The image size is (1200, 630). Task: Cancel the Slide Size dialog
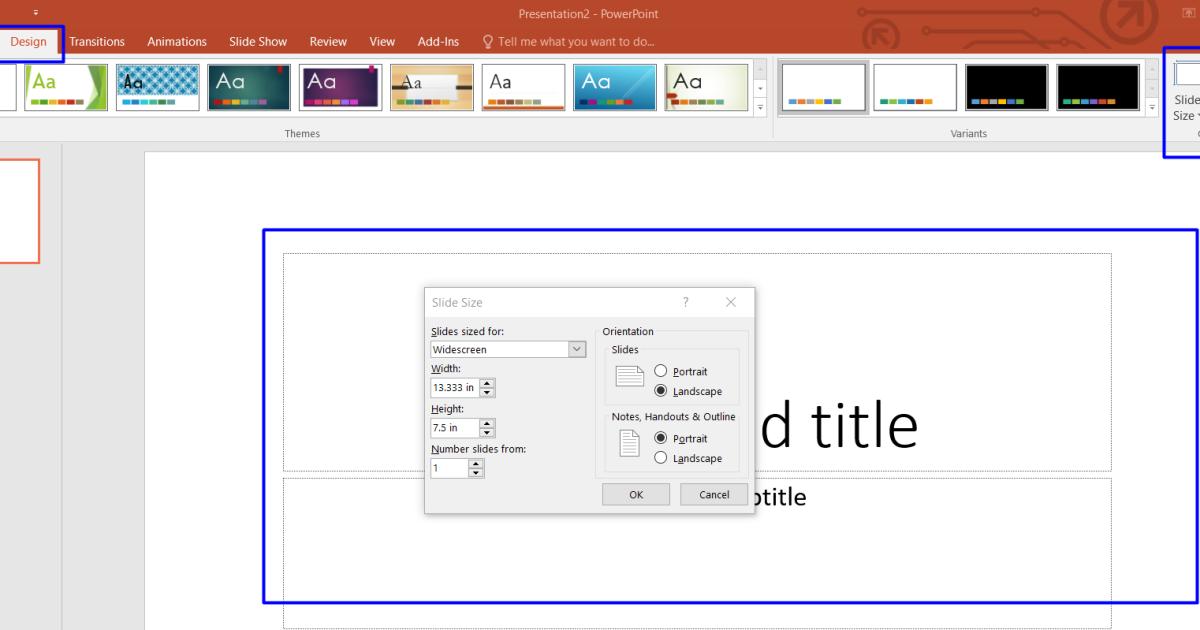[713, 494]
